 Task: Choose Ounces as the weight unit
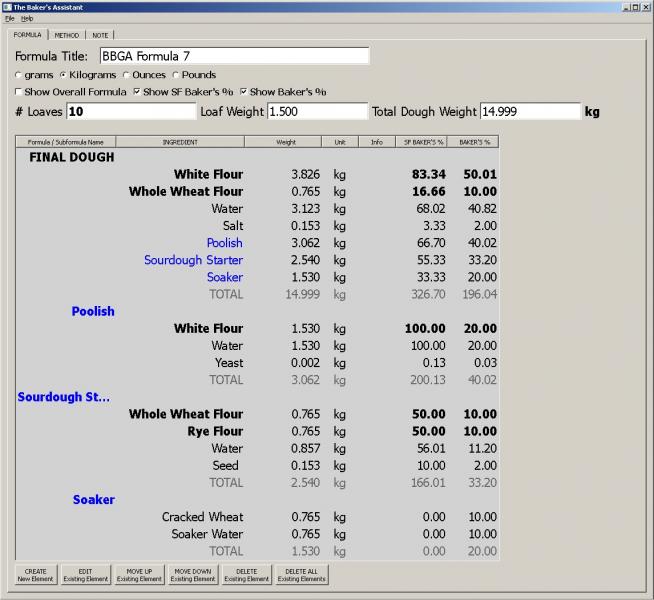[126, 75]
